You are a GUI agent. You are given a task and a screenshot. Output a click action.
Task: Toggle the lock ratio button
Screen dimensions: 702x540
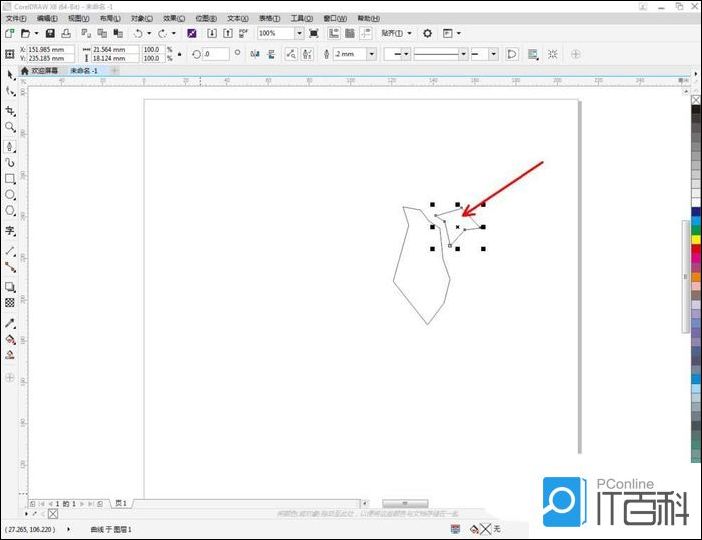179,54
